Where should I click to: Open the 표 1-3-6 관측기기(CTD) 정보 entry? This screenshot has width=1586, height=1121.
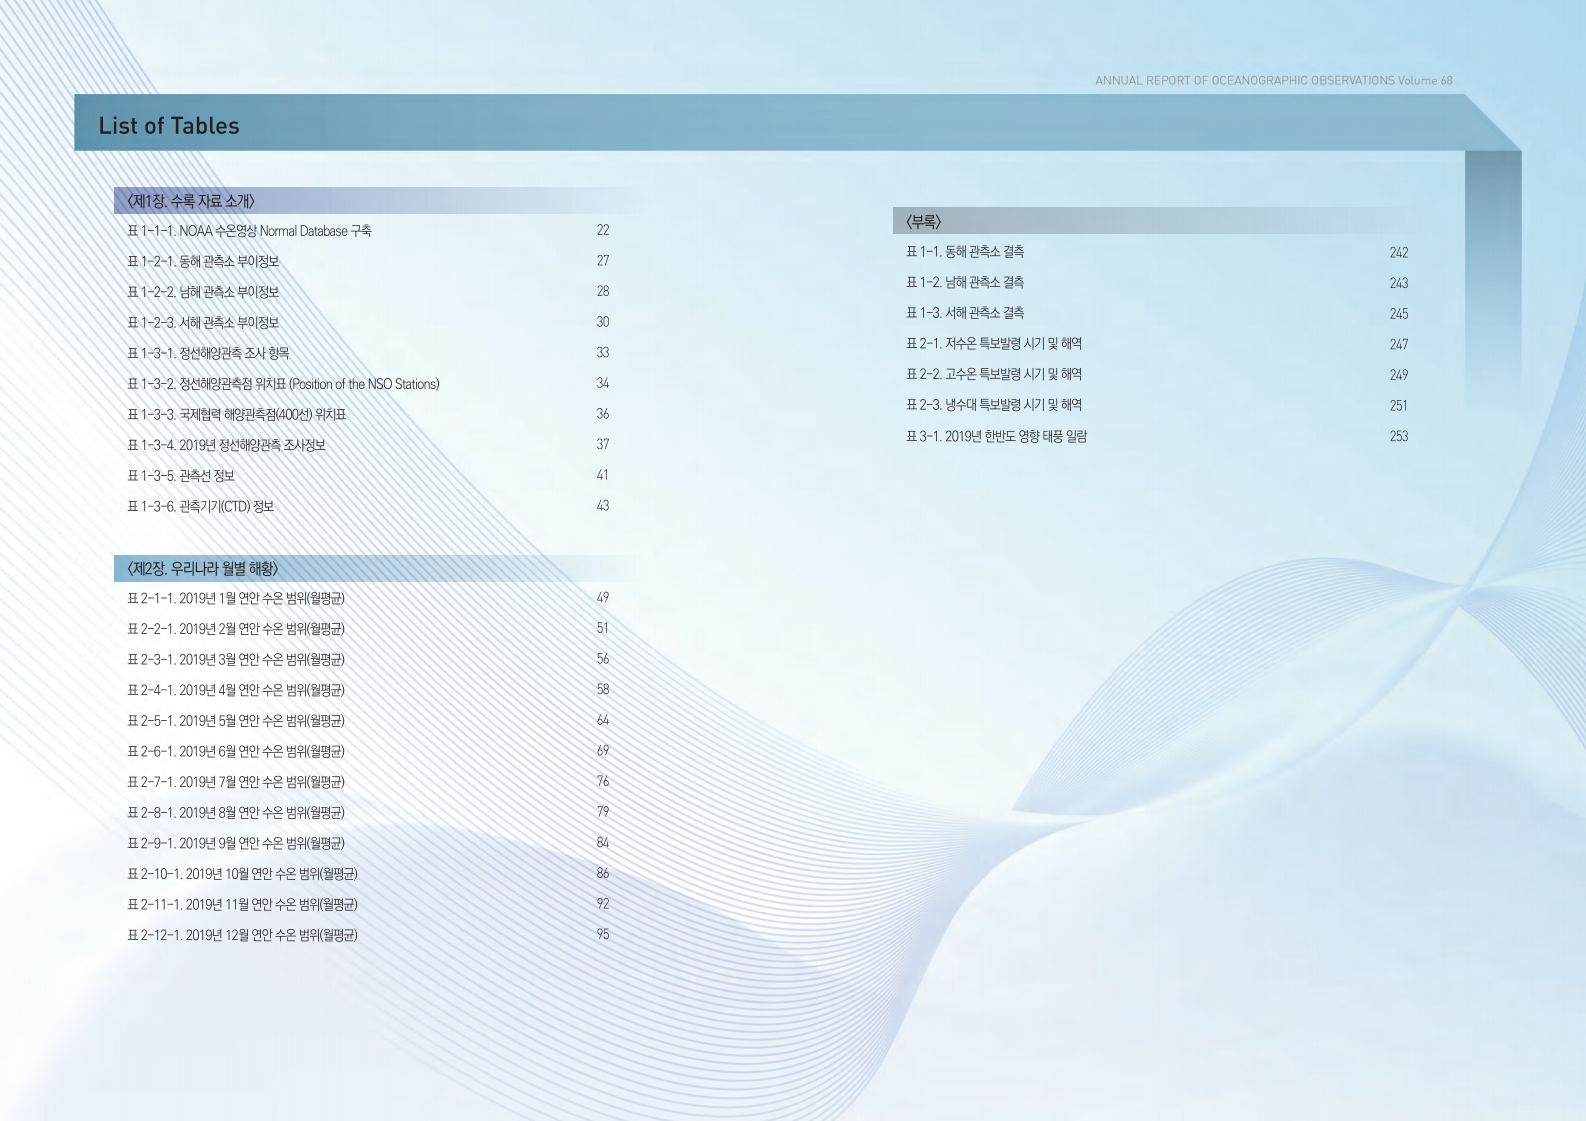point(200,507)
